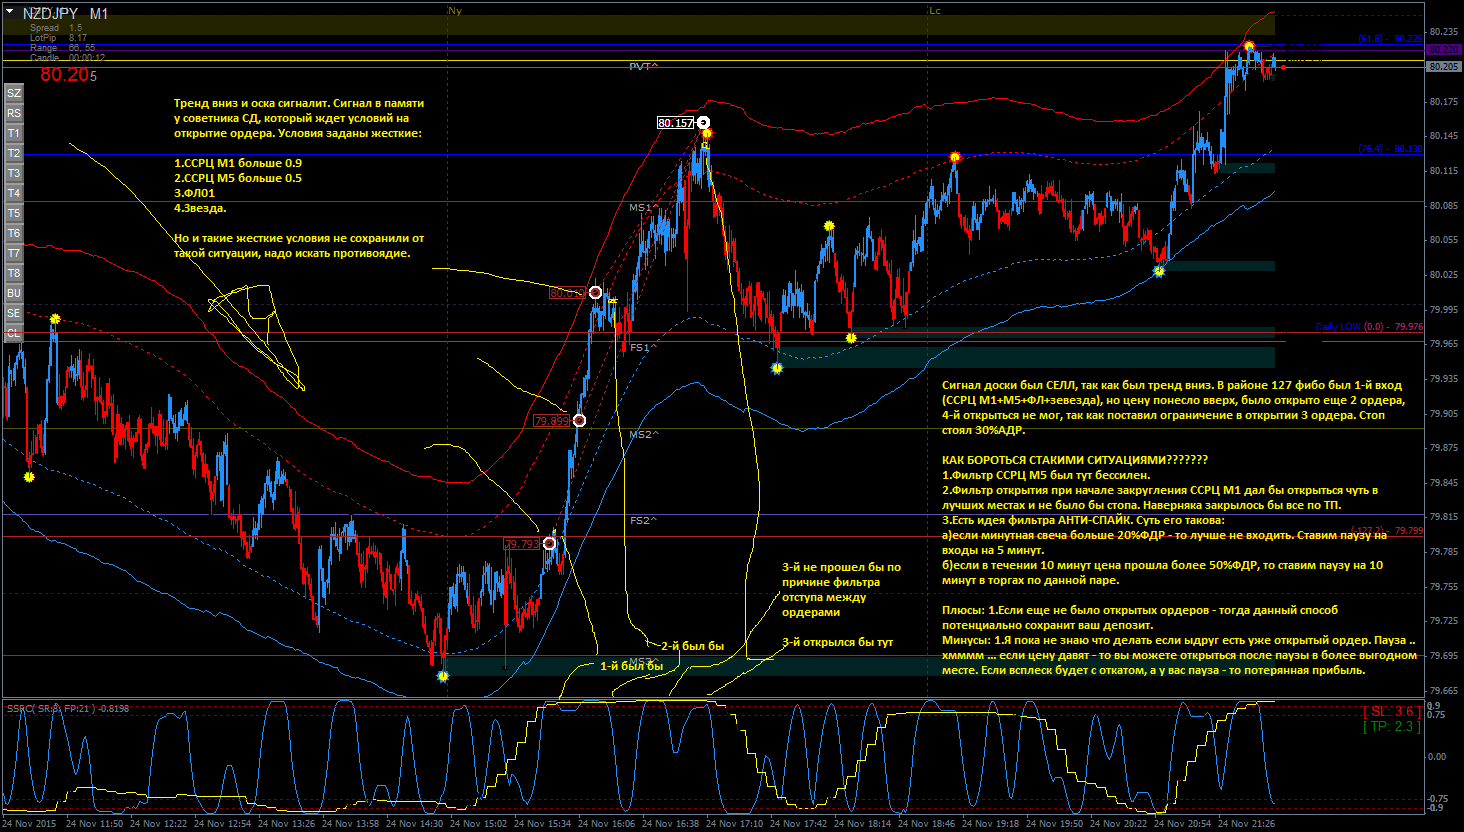Screen dimensions: 1464x832
Task: Click the star marker at the 80.22 high
Action: (x=1249, y=47)
